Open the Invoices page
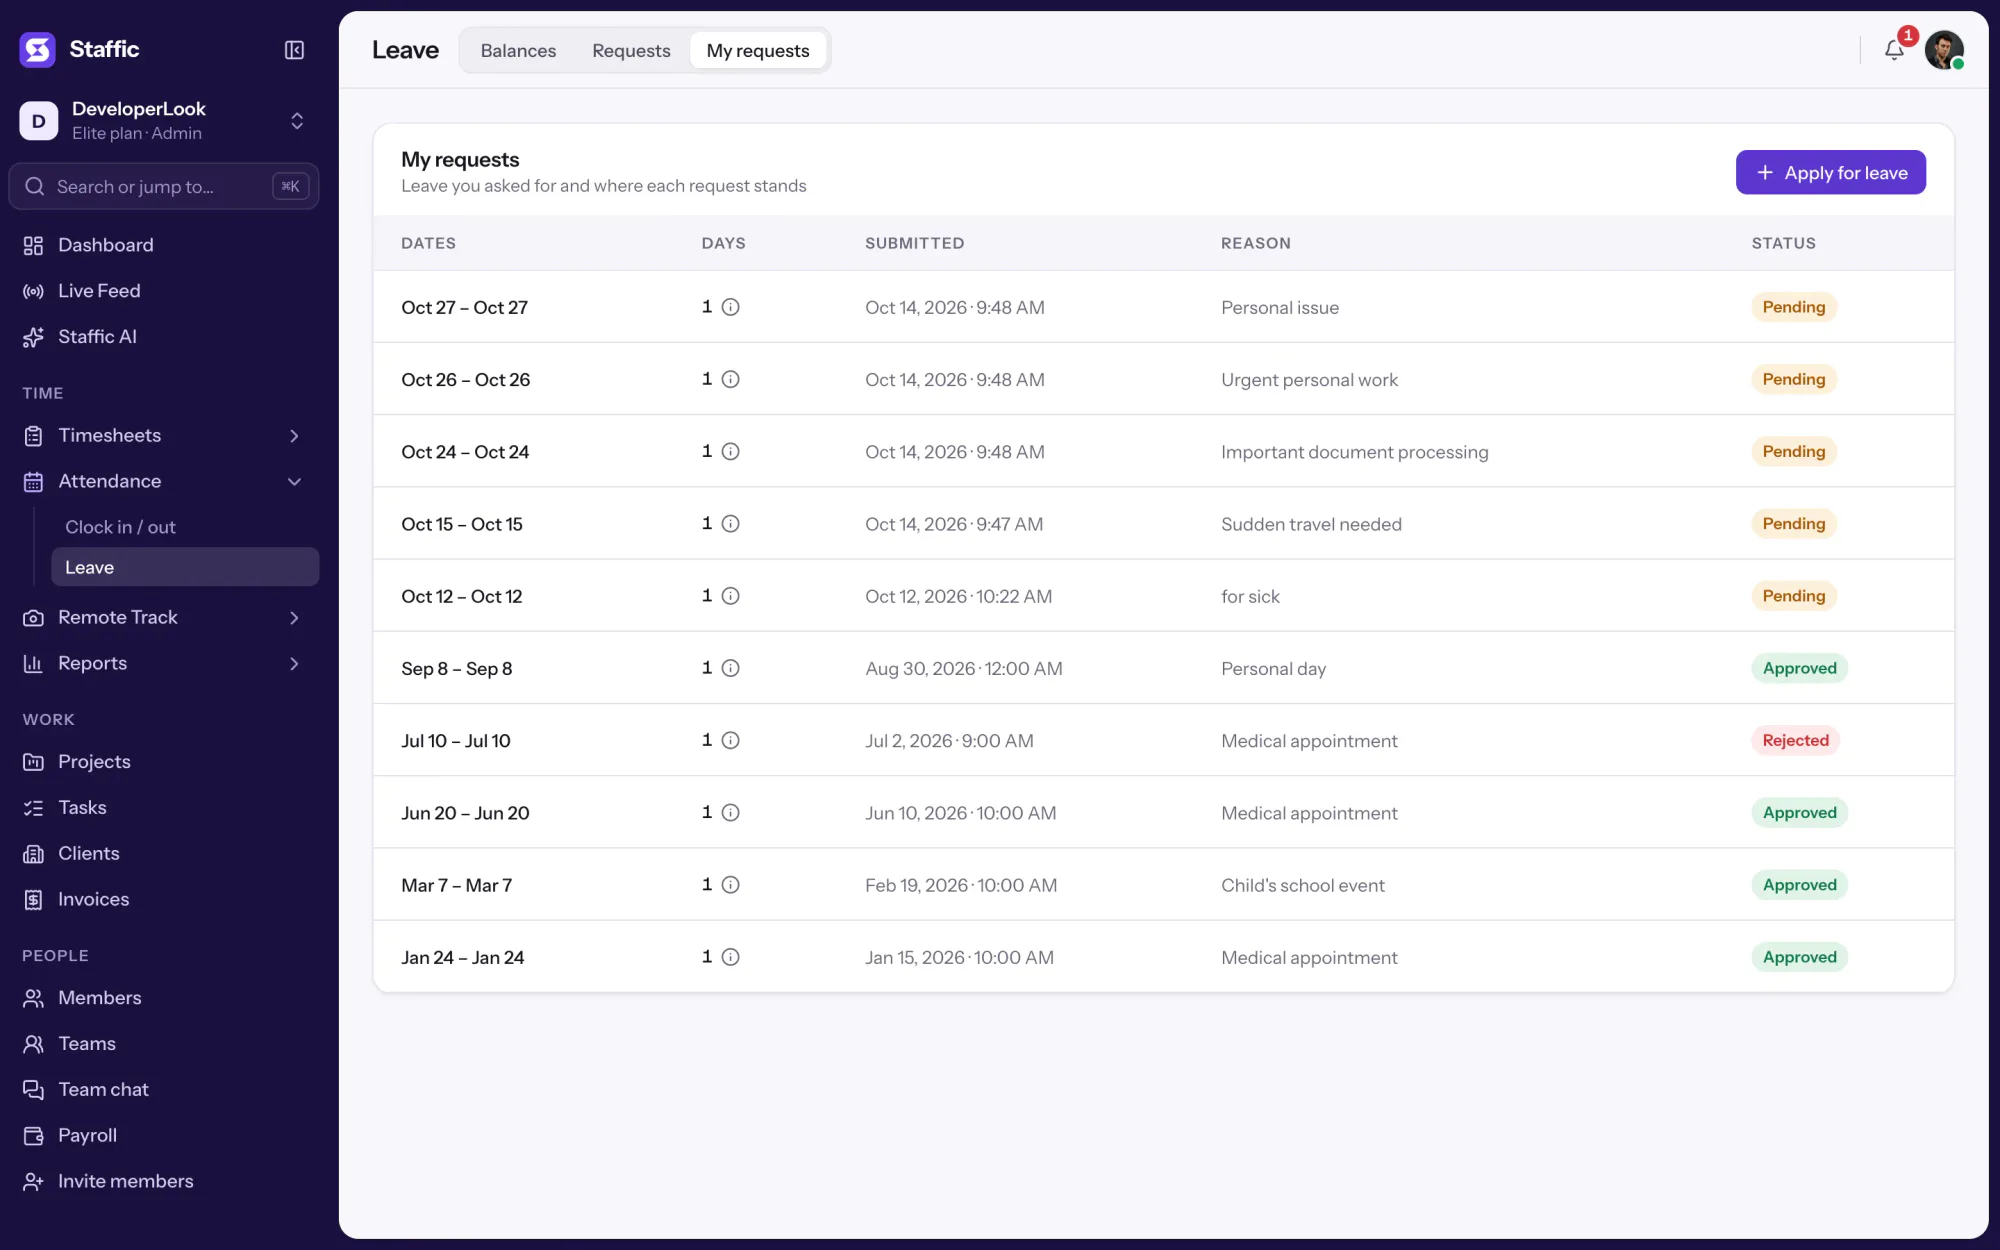 coord(163,900)
